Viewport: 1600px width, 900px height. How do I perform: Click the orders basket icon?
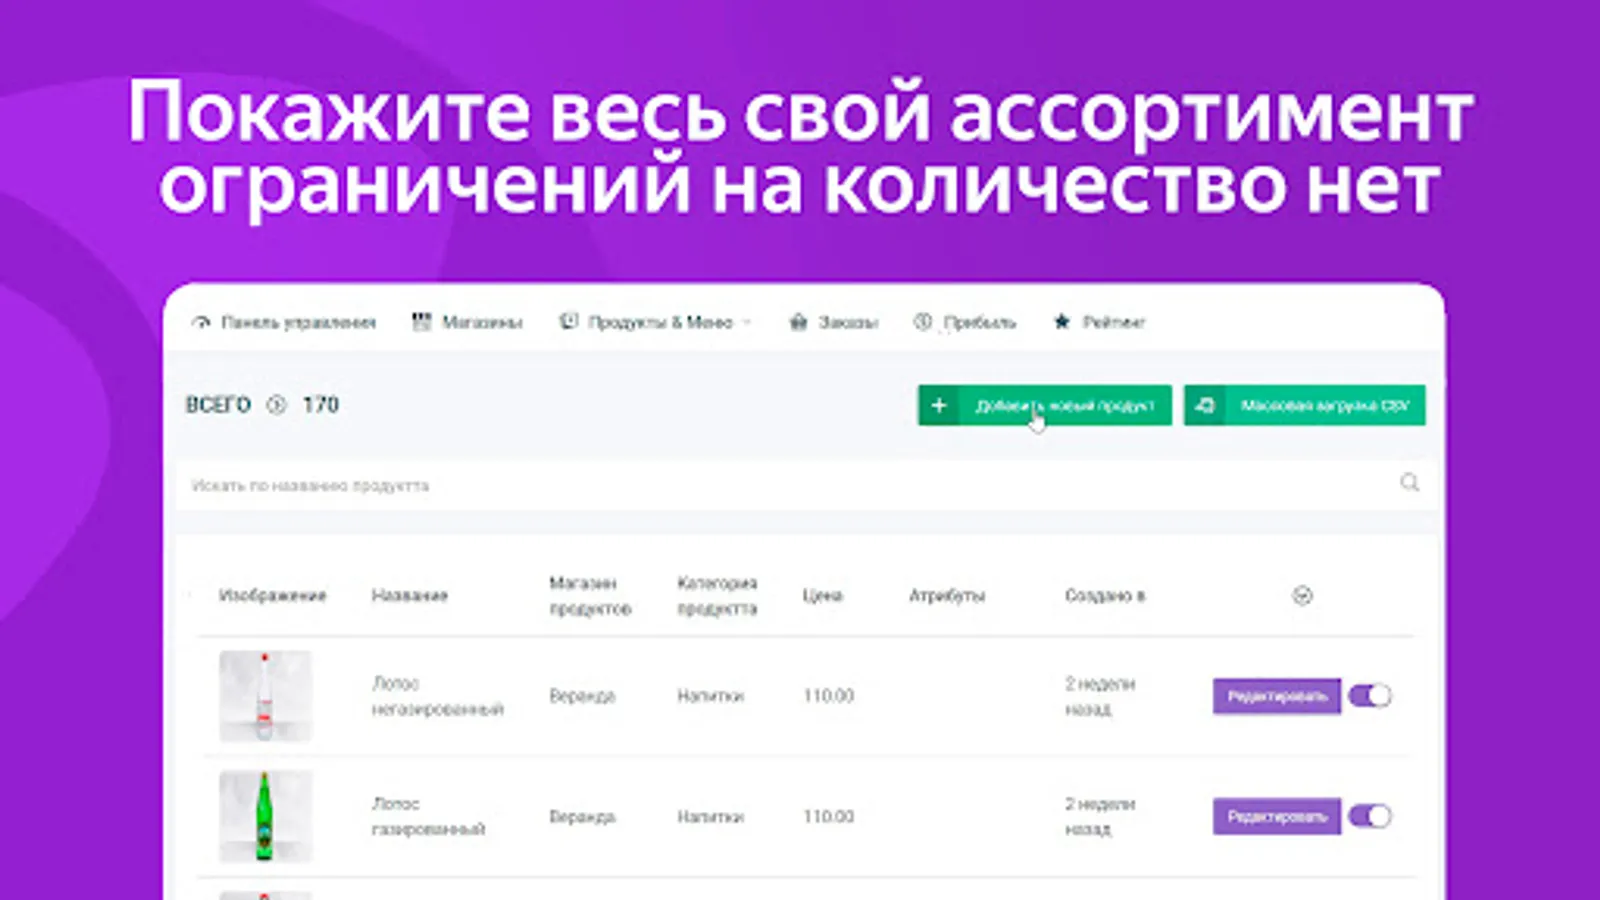798,322
